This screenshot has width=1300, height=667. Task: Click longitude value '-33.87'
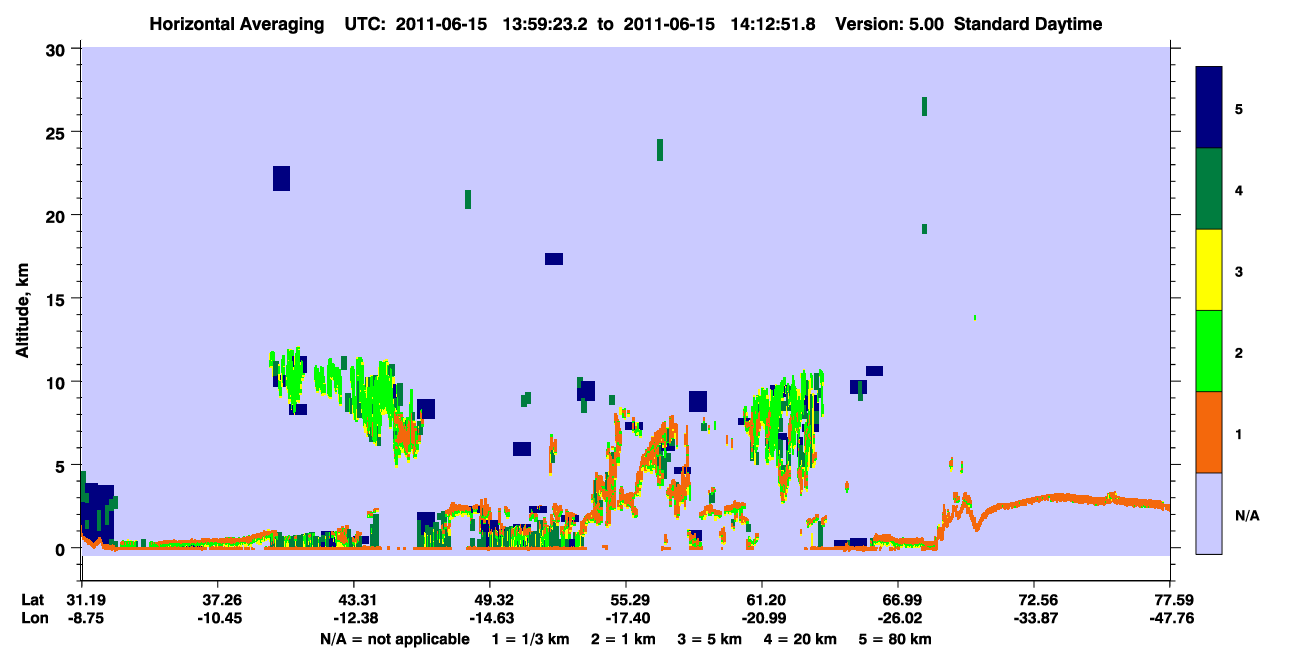pyautogui.click(x=1034, y=618)
